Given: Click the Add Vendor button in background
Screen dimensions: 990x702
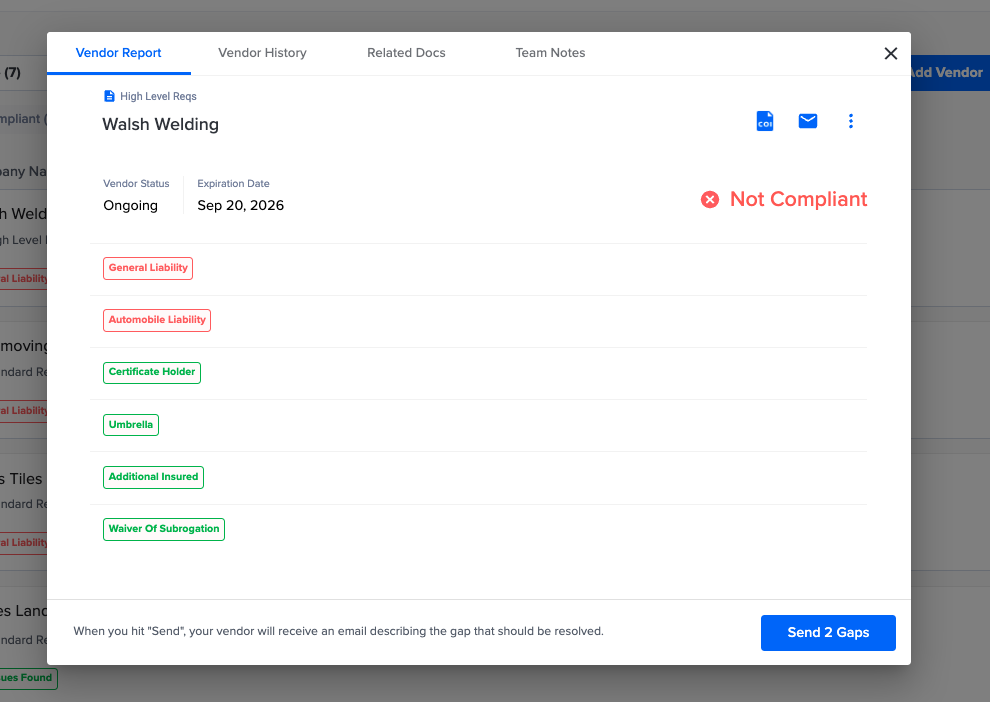Looking at the screenshot, I should [950, 73].
